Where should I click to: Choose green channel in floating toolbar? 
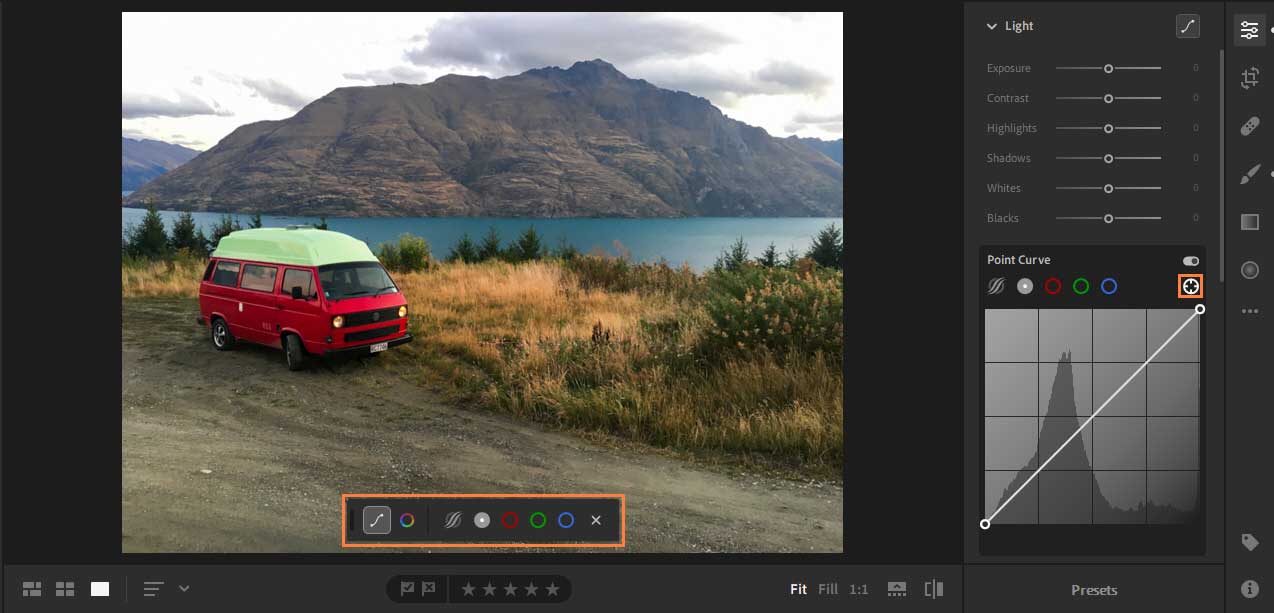[538, 520]
